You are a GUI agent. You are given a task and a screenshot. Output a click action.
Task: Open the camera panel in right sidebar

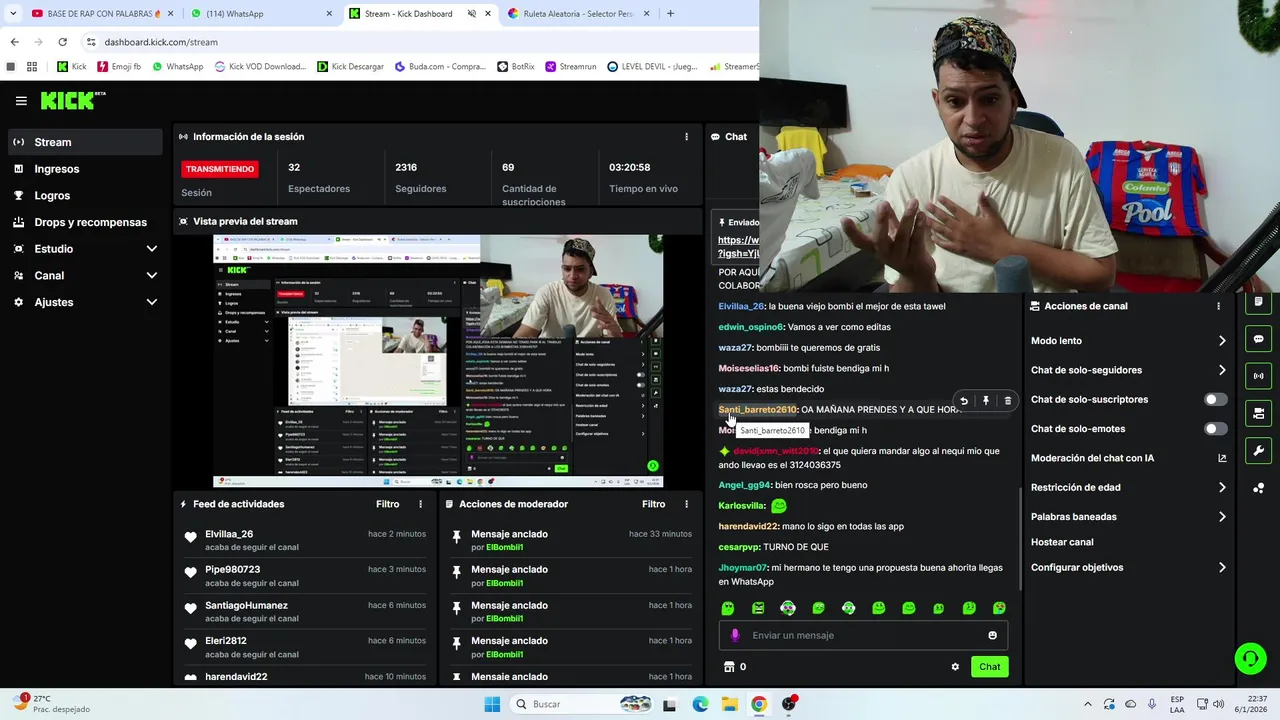click(x=1258, y=413)
